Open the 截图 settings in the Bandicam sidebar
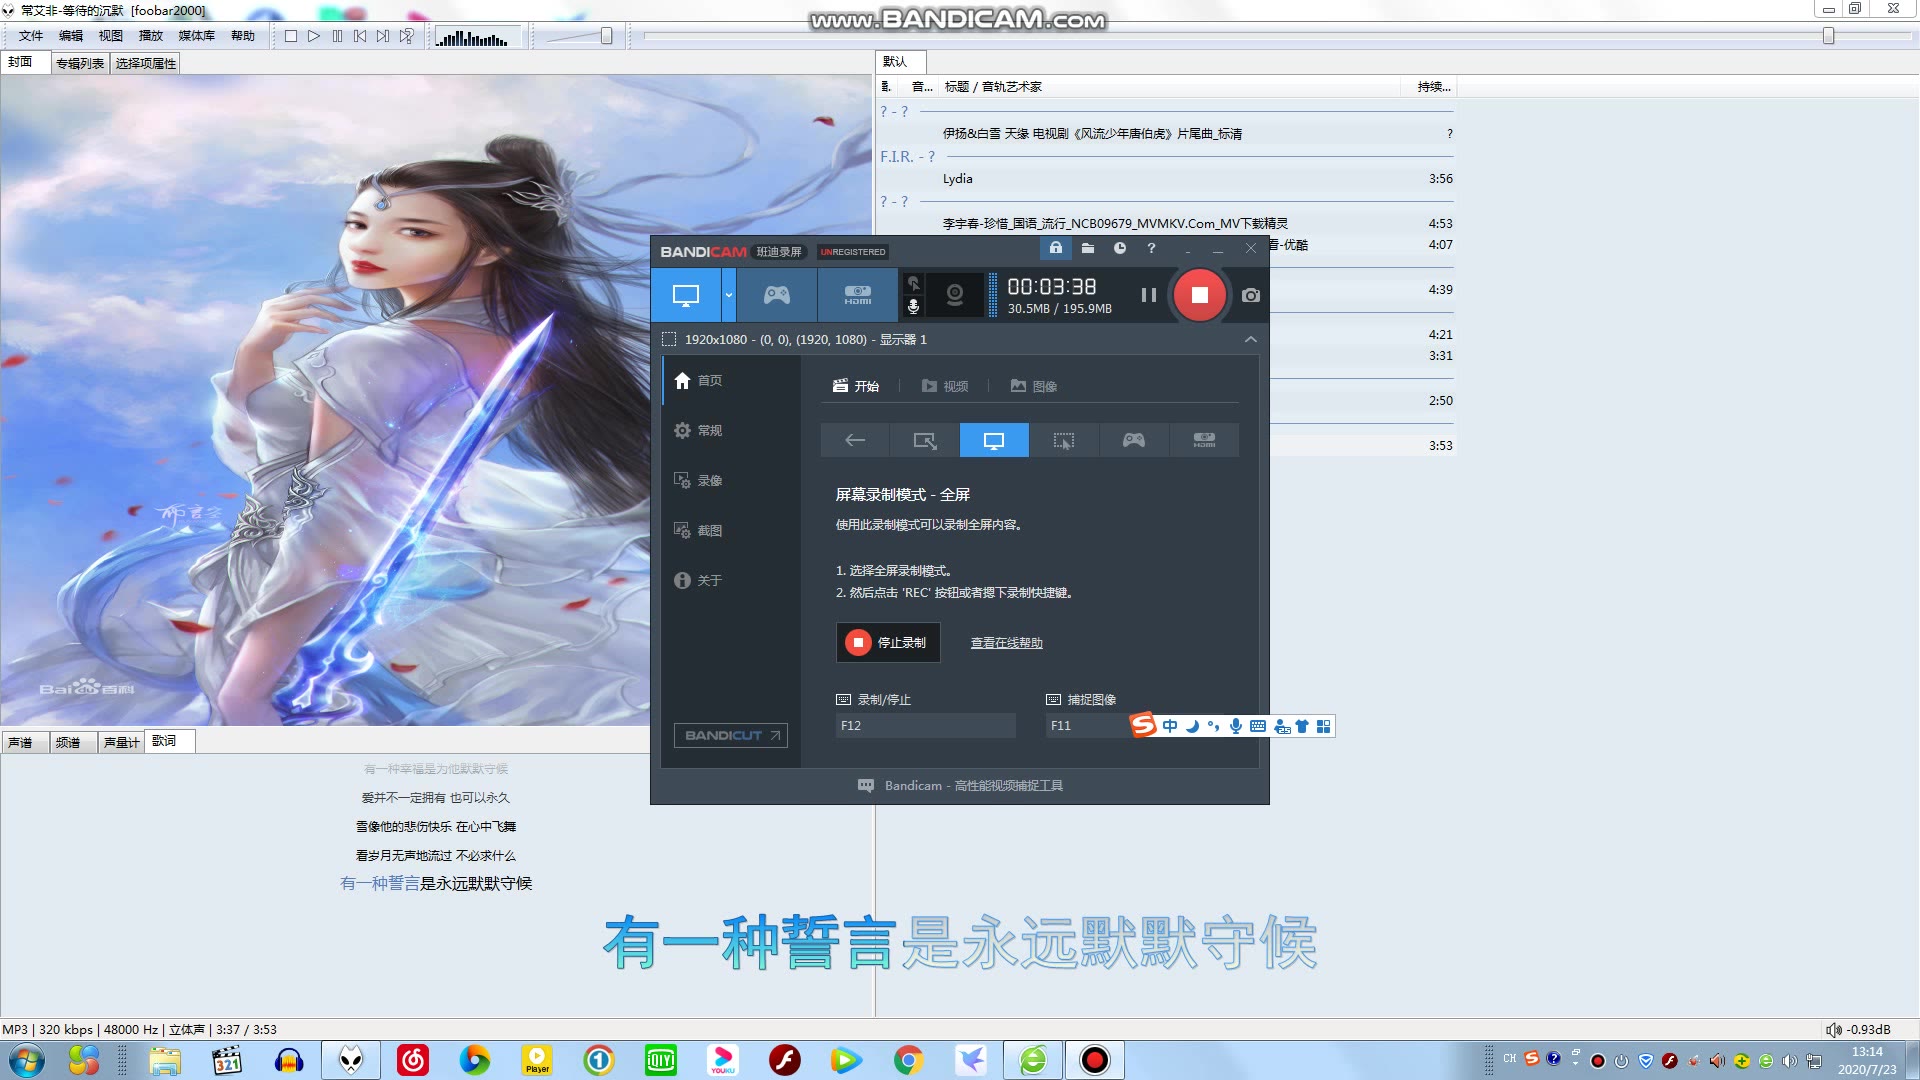Viewport: 1920px width, 1080px height. [732, 531]
